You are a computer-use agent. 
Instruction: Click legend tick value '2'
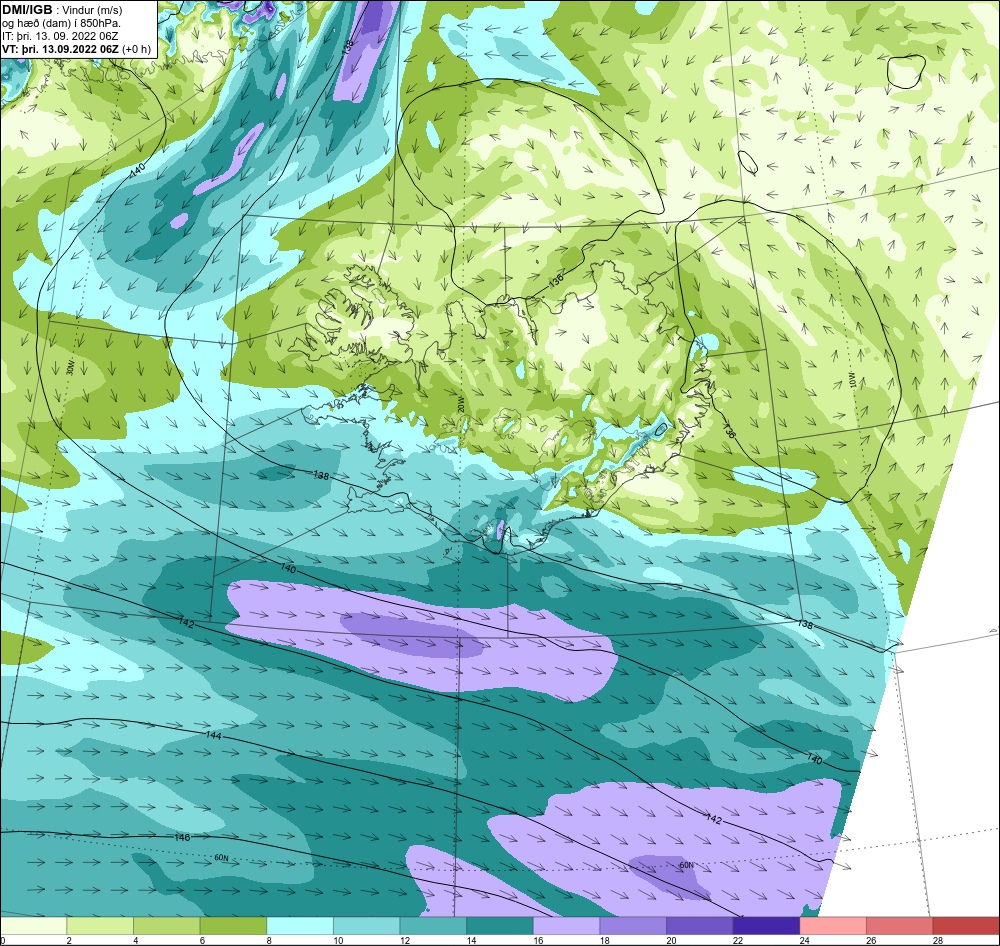[x=68, y=940]
